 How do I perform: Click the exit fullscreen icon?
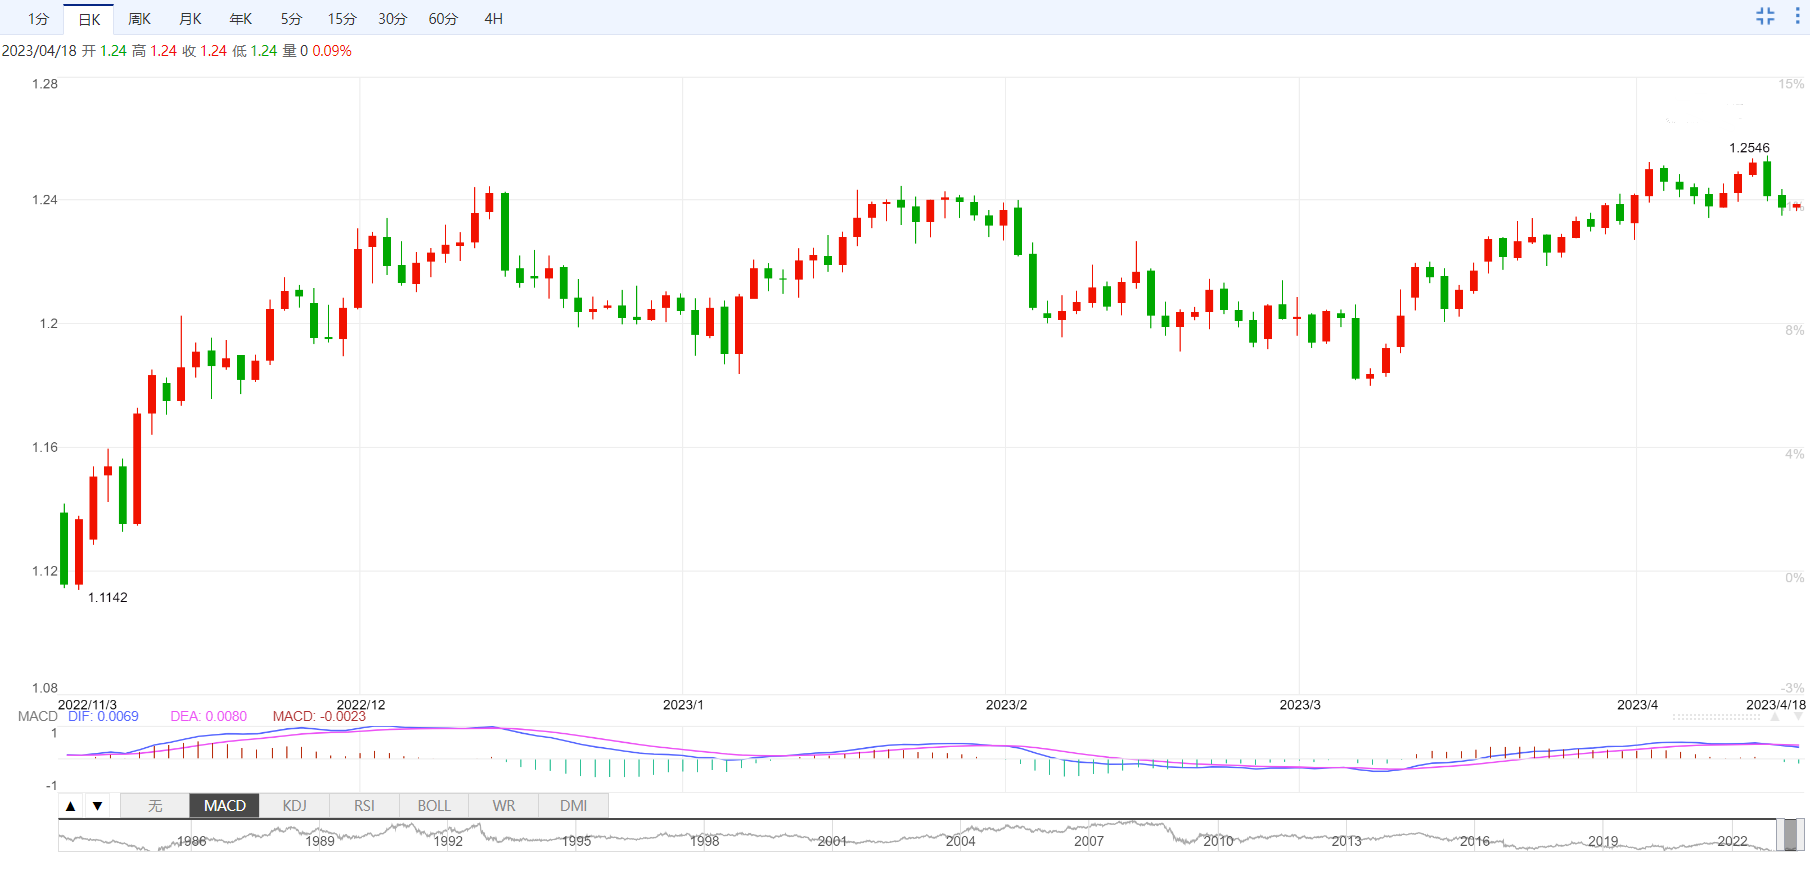click(1765, 16)
